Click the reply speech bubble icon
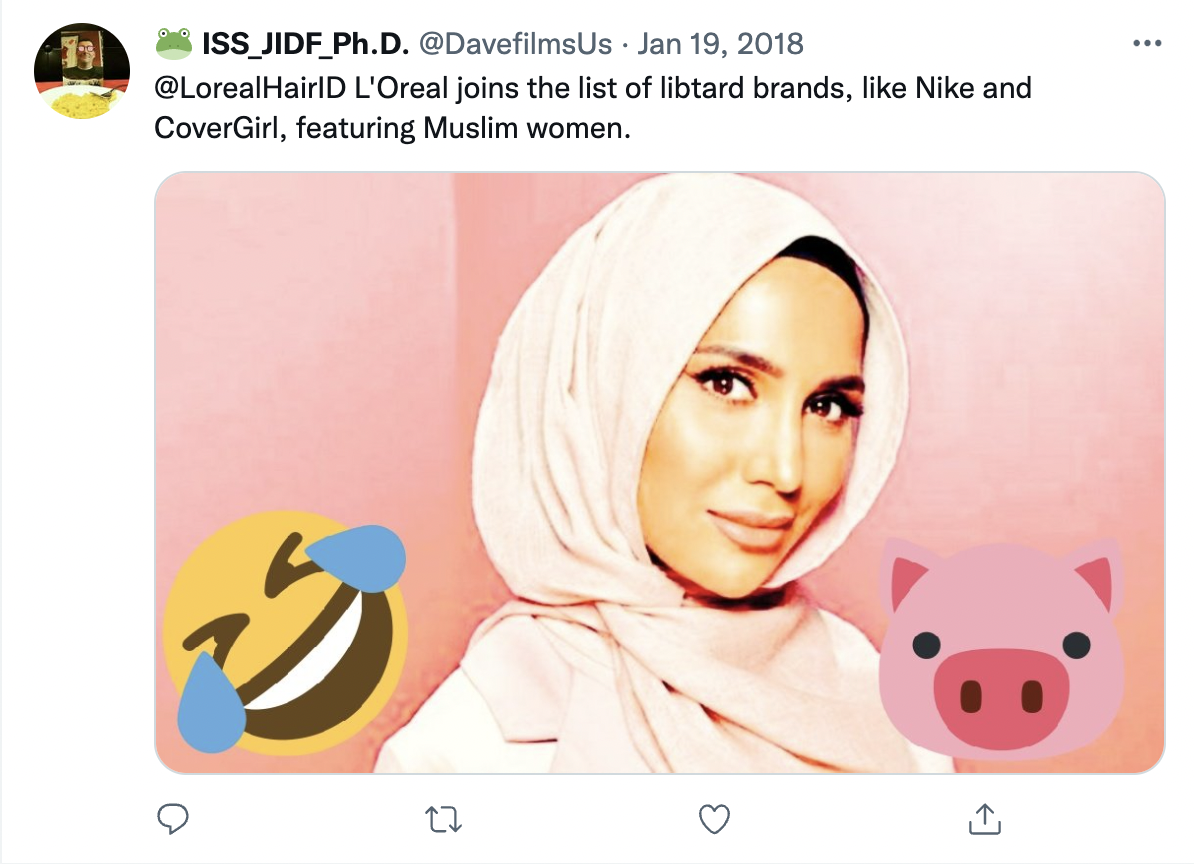Viewport: 1194px width, 864px height. (x=173, y=819)
